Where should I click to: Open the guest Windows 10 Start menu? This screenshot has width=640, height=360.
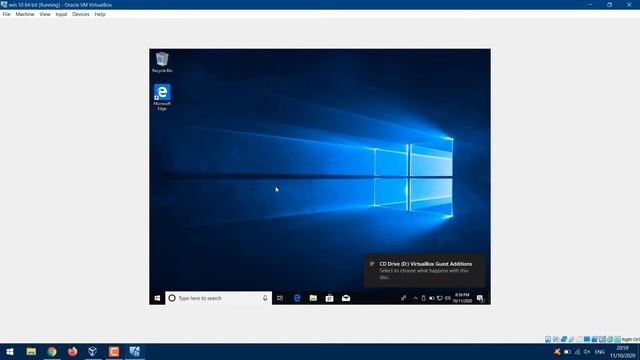pyautogui.click(x=157, y=298)
